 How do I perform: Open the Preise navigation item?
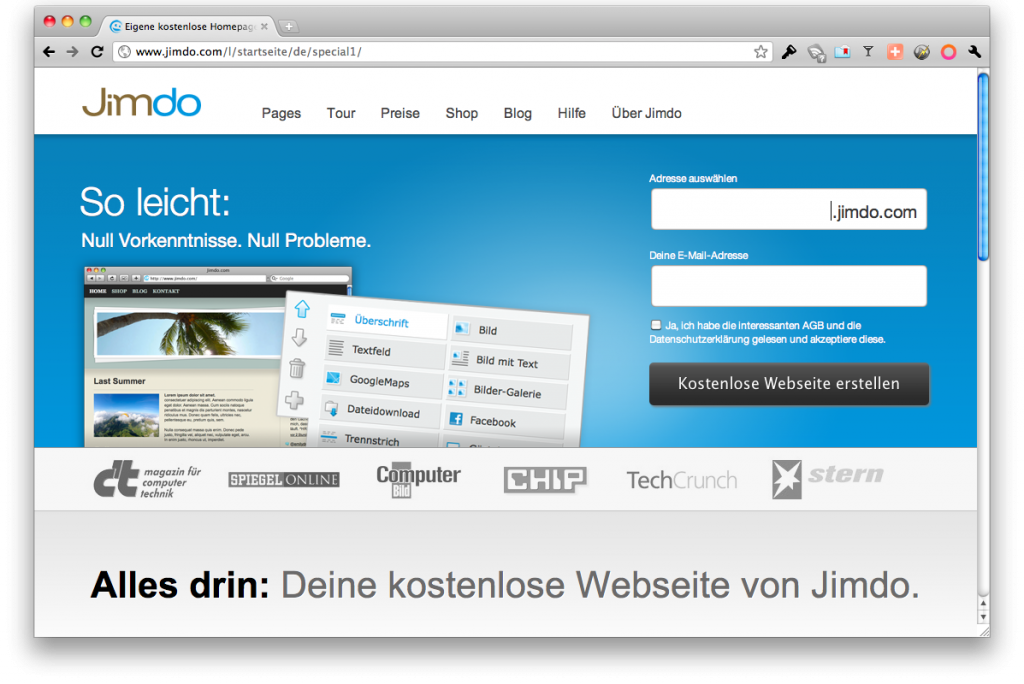pos(399,113)
